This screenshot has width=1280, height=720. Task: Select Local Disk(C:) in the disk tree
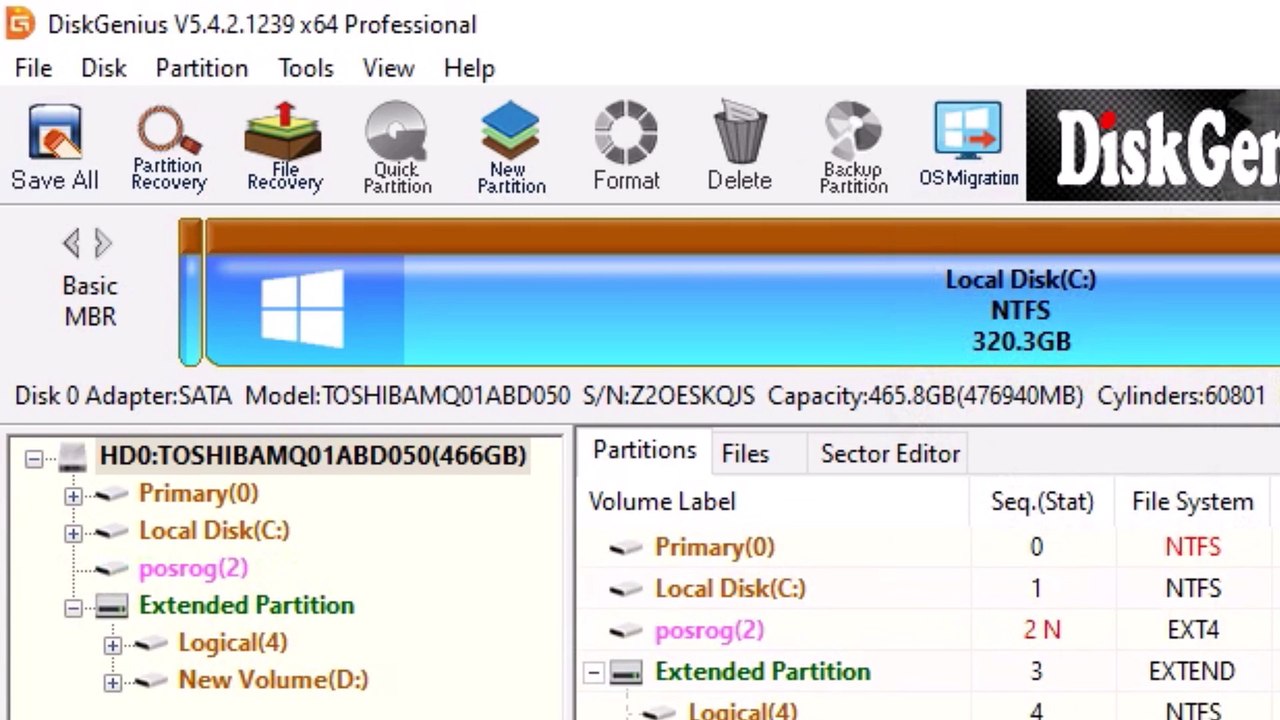pos(214,531)
